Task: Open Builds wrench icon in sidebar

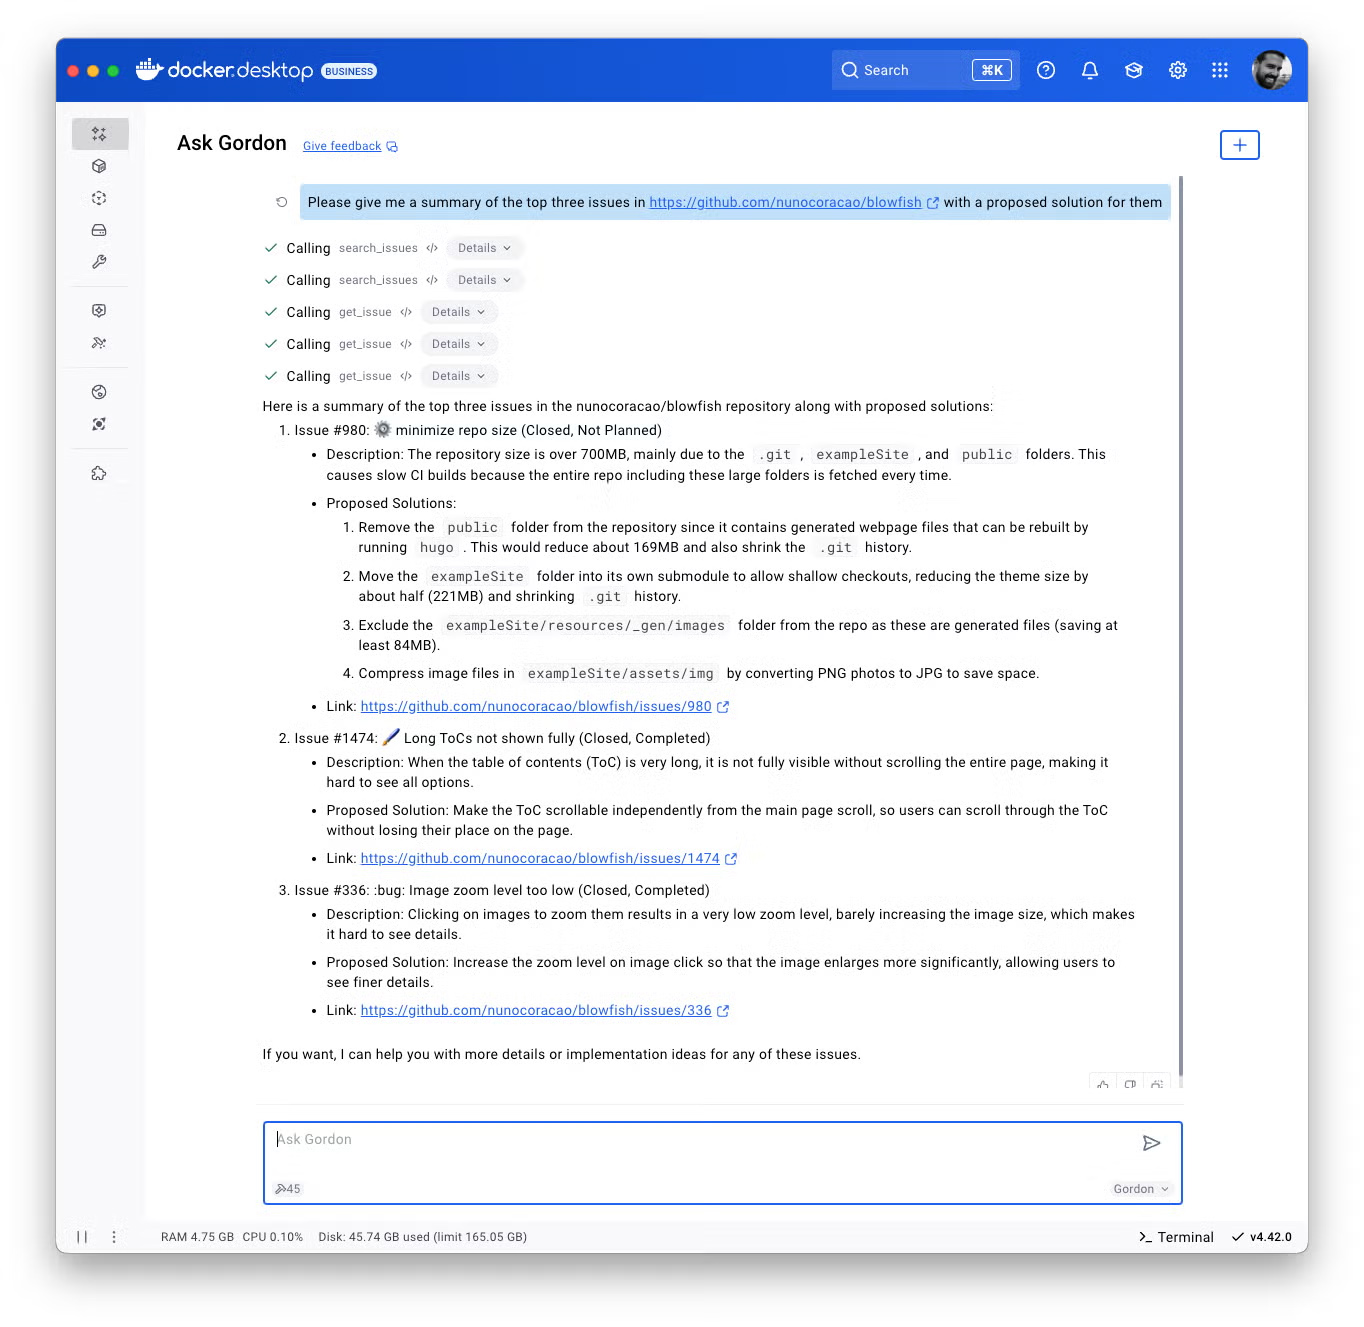Action: 99,262
